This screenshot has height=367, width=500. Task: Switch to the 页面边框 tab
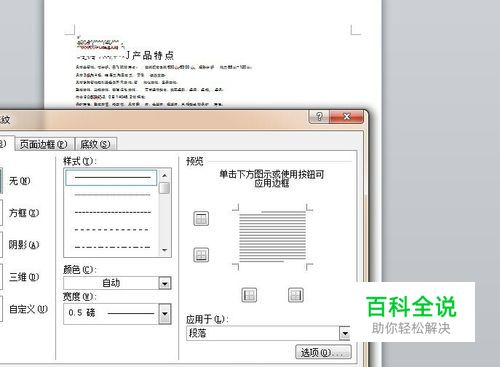pyautogui.click(x=44, y=144)
